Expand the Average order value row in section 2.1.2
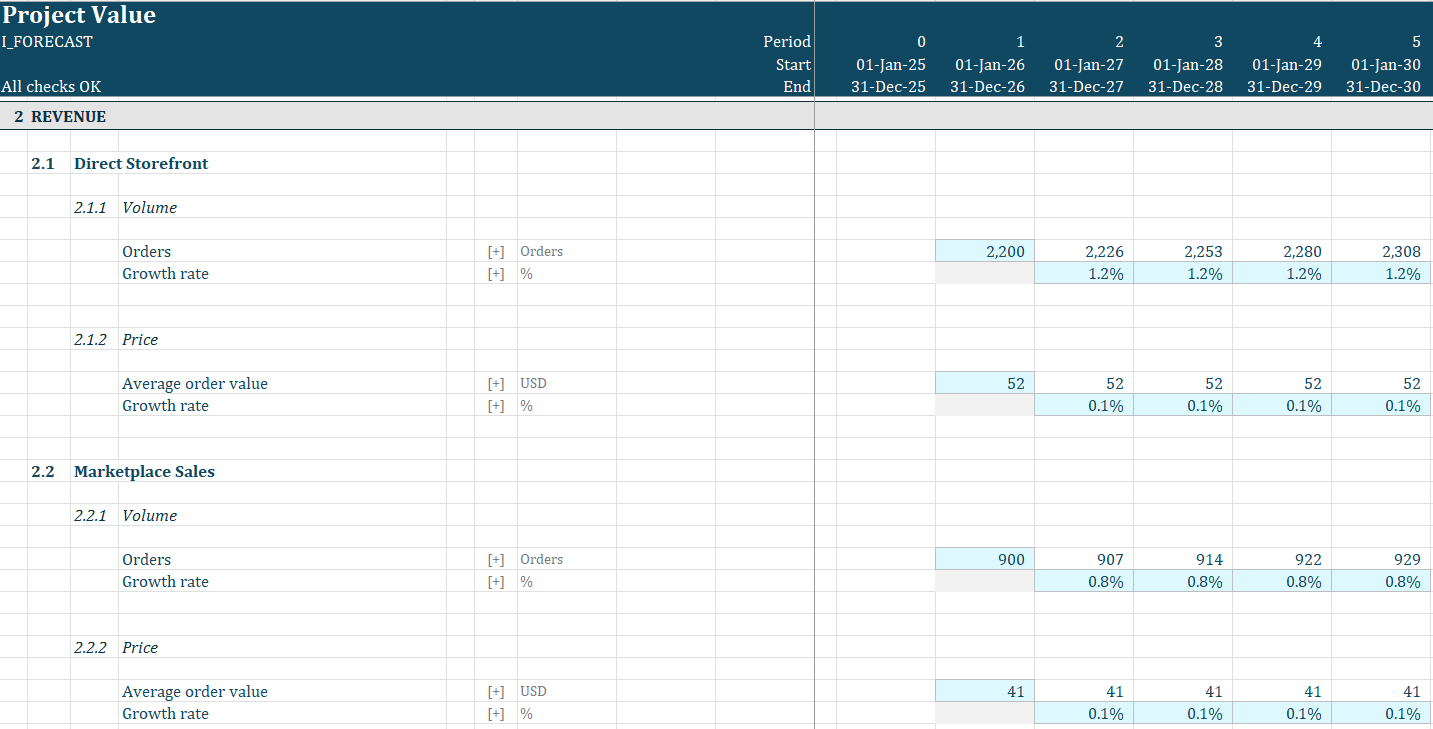 click(496, 383)
